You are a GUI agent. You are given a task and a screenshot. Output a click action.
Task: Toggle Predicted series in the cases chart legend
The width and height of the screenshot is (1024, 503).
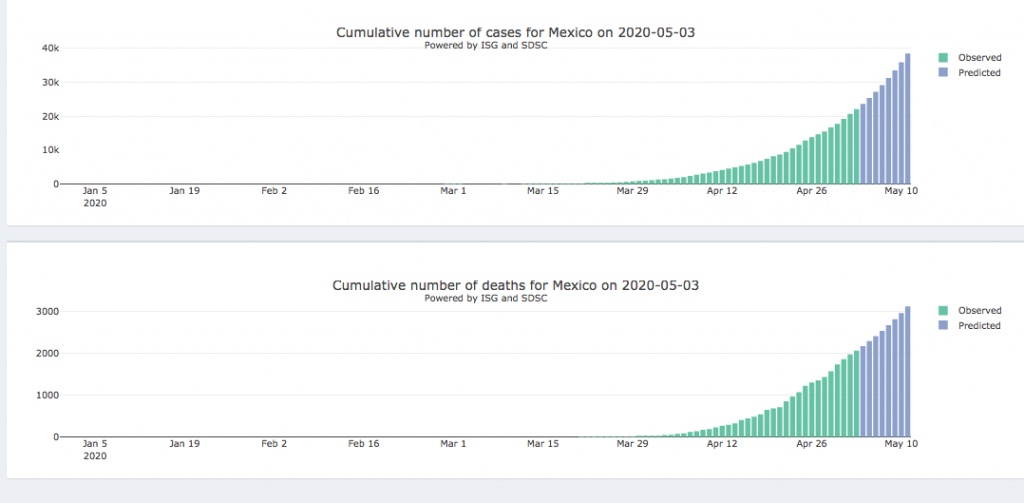tap(979, 73)
